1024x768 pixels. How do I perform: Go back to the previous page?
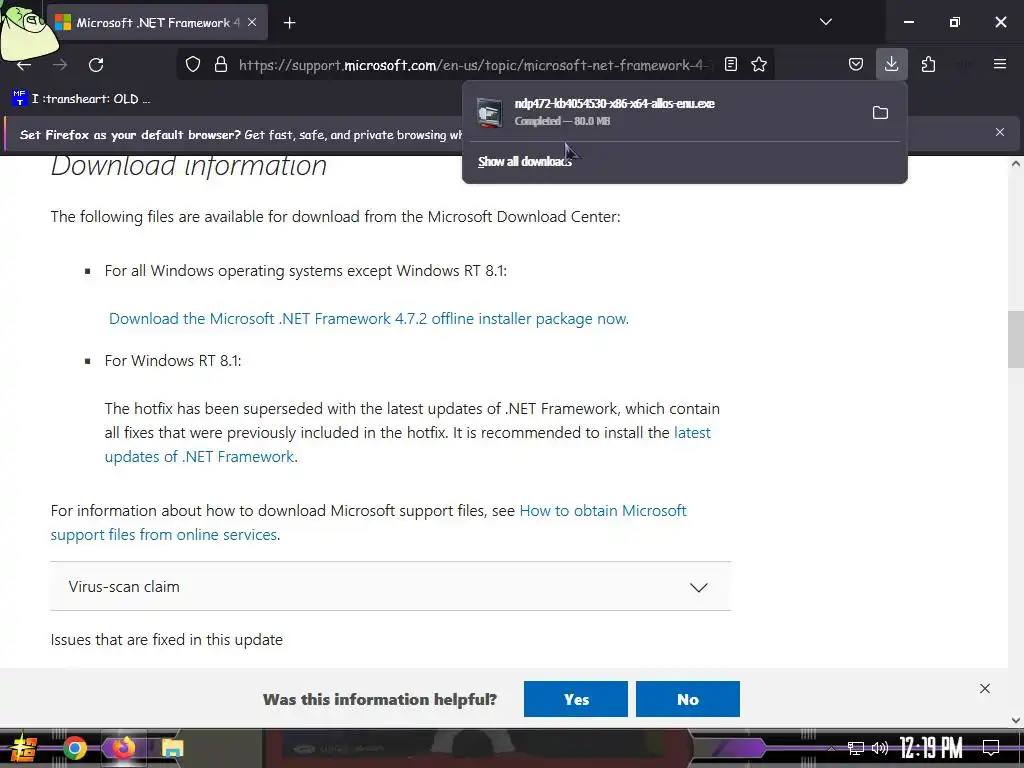click(24, 65)
